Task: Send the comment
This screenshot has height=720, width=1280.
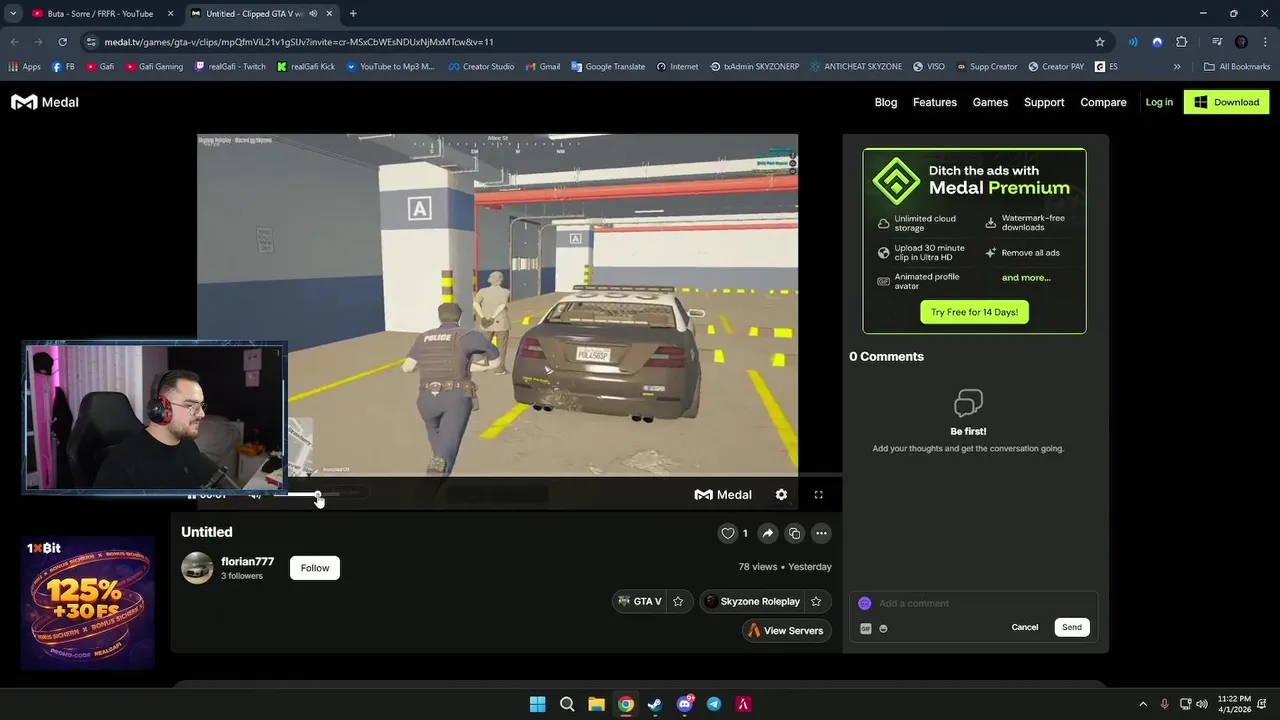Action: [1072, 627]
